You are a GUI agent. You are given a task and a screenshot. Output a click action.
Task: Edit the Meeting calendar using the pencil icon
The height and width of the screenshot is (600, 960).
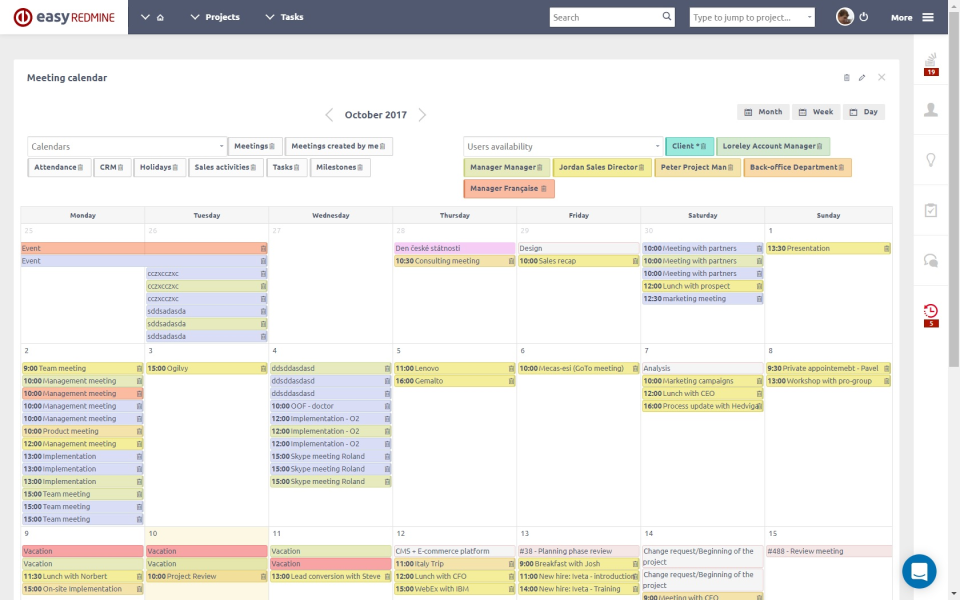pyautogui.click(x=862, y=77)
